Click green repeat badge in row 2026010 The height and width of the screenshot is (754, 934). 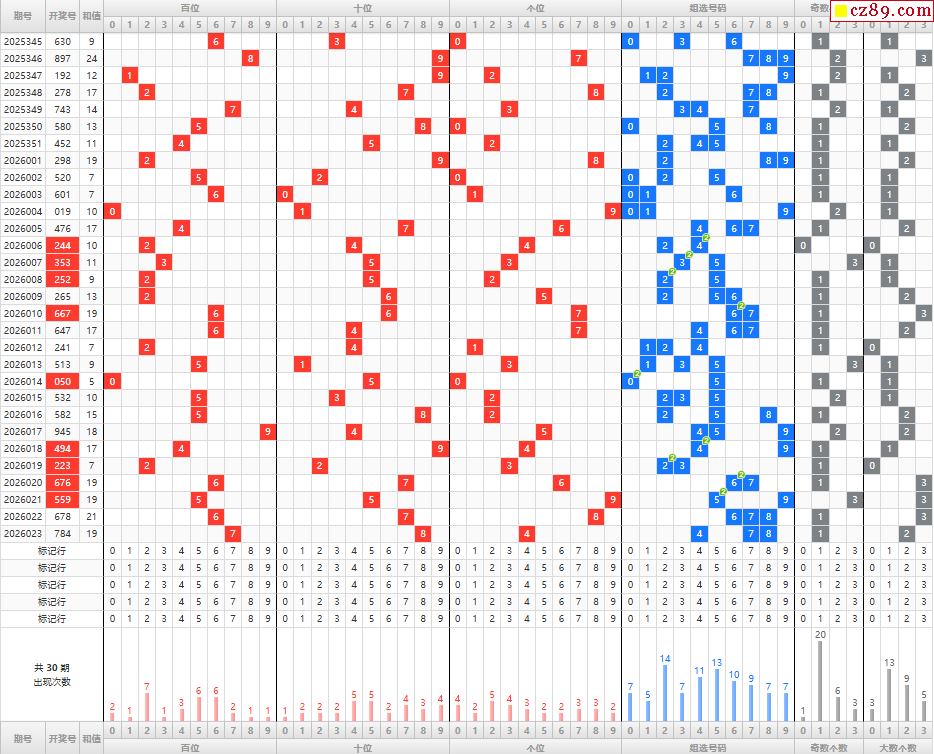pyautogui.click(x=741, y=306)
